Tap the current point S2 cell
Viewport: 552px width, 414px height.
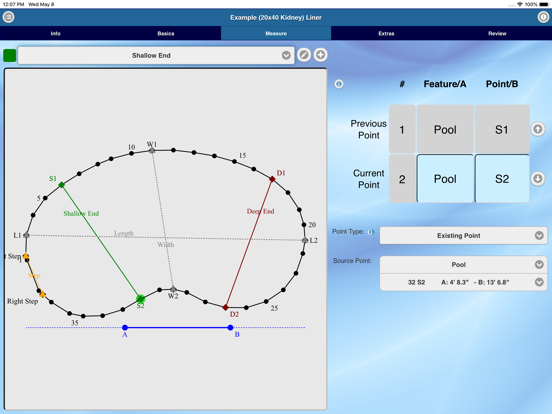point(502,178)
